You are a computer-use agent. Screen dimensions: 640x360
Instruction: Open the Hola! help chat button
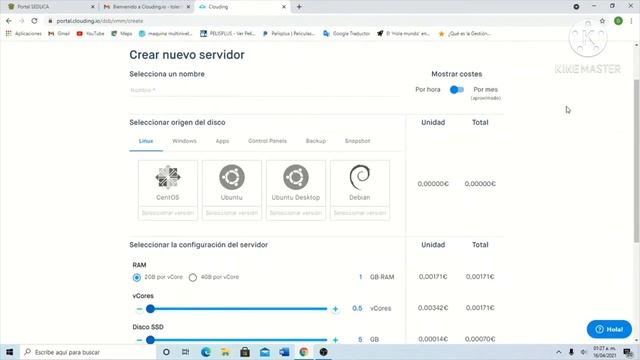(x=609, y=329)
